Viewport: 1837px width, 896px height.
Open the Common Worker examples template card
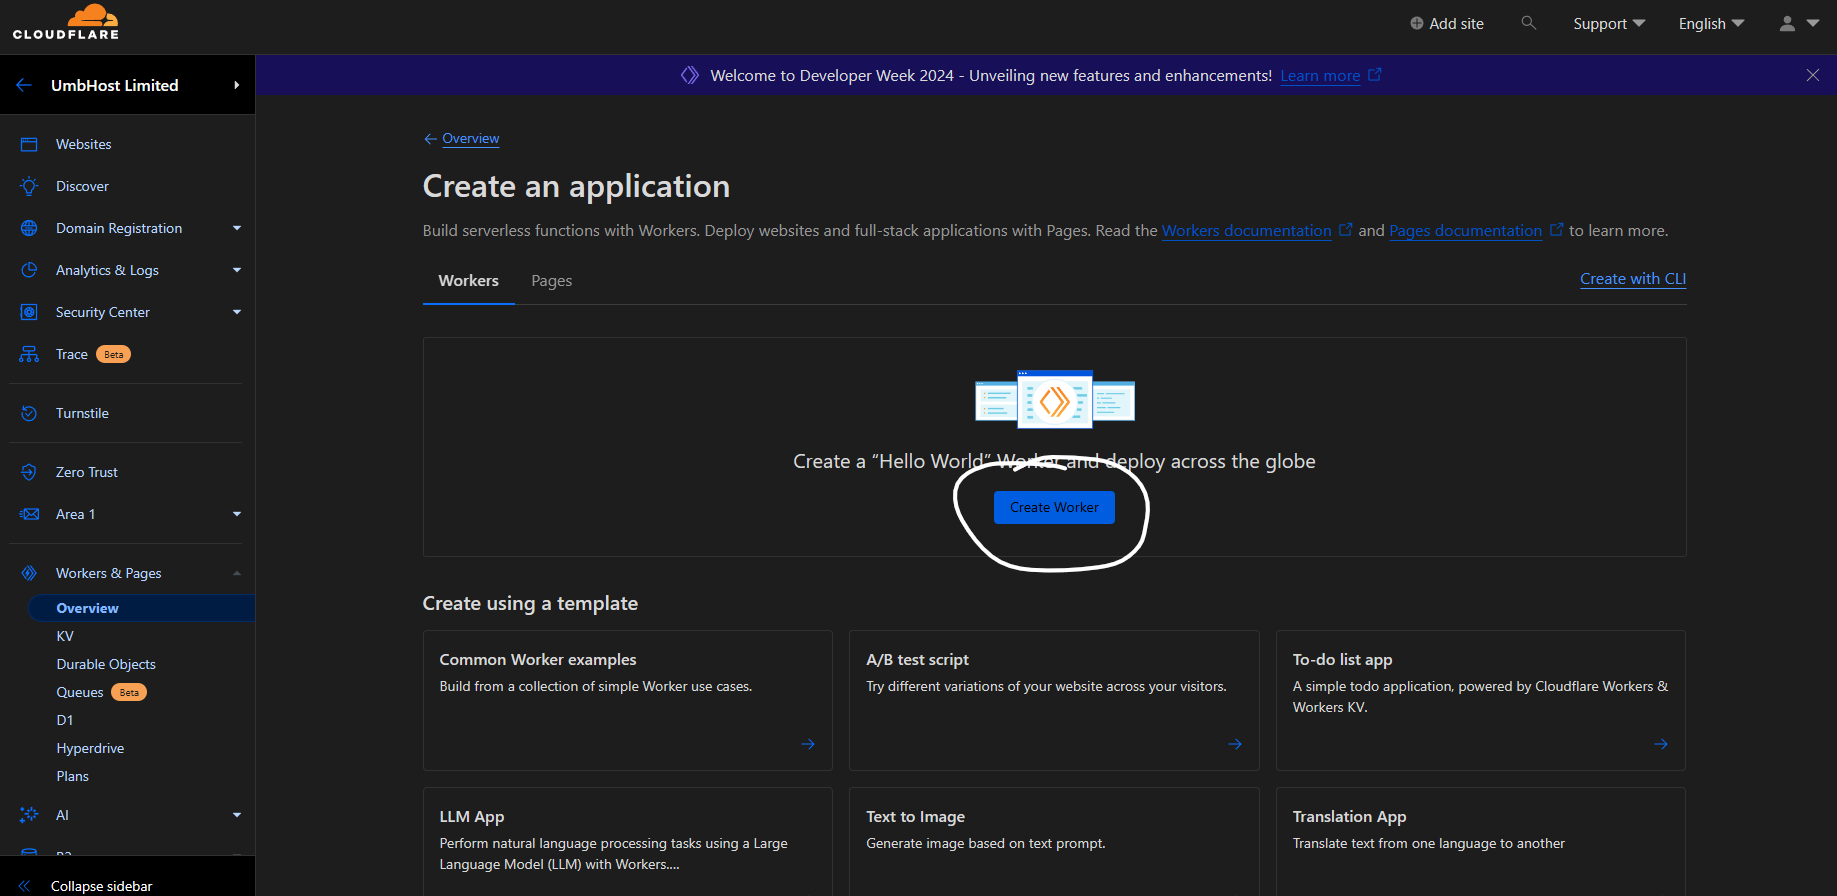click(628, 700)
